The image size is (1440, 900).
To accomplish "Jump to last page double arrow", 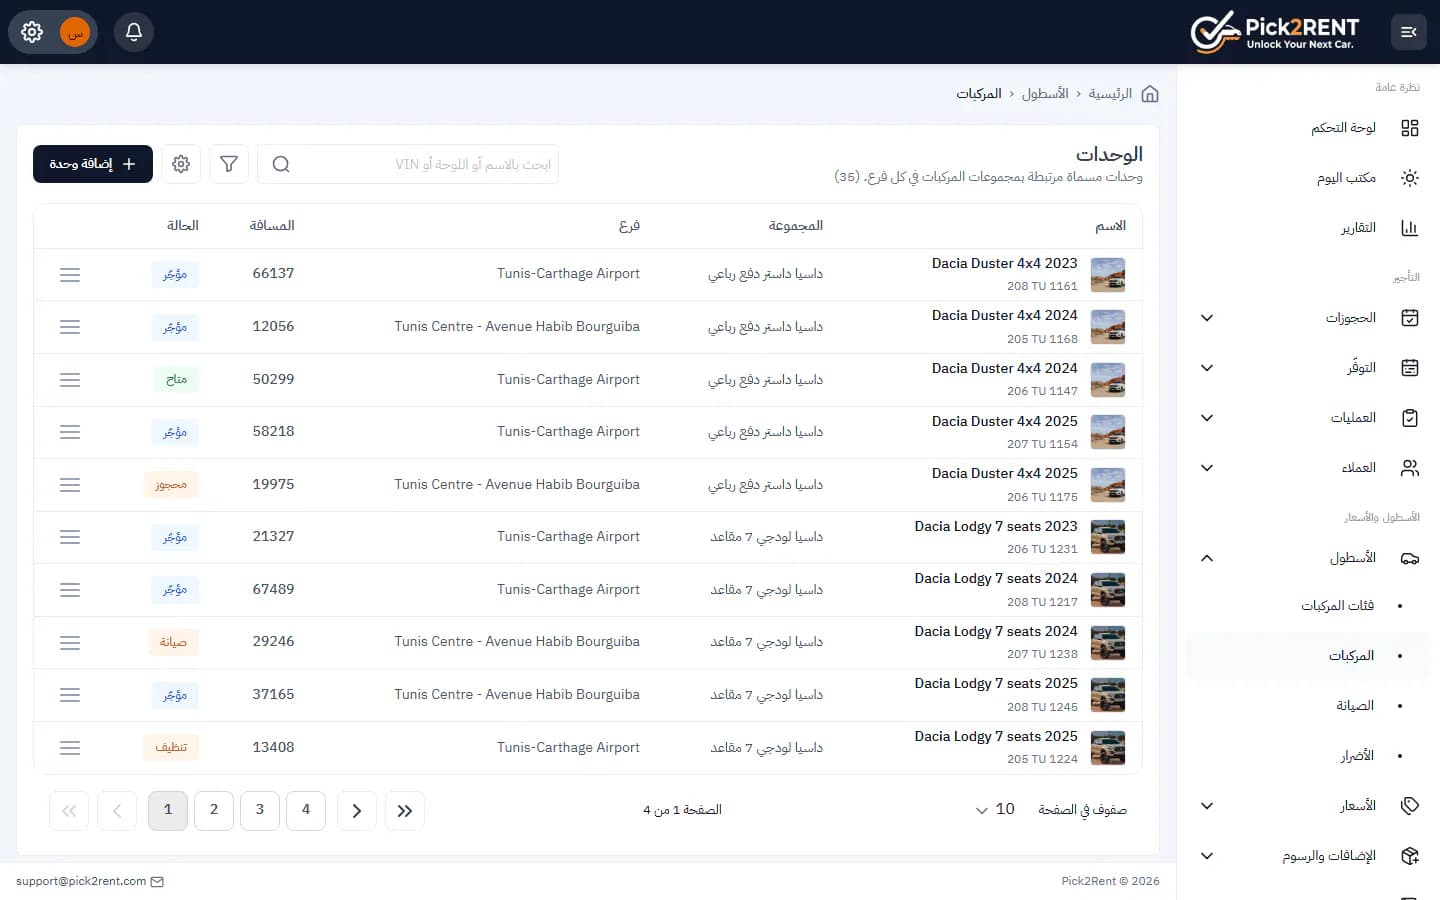I will 405,811.
